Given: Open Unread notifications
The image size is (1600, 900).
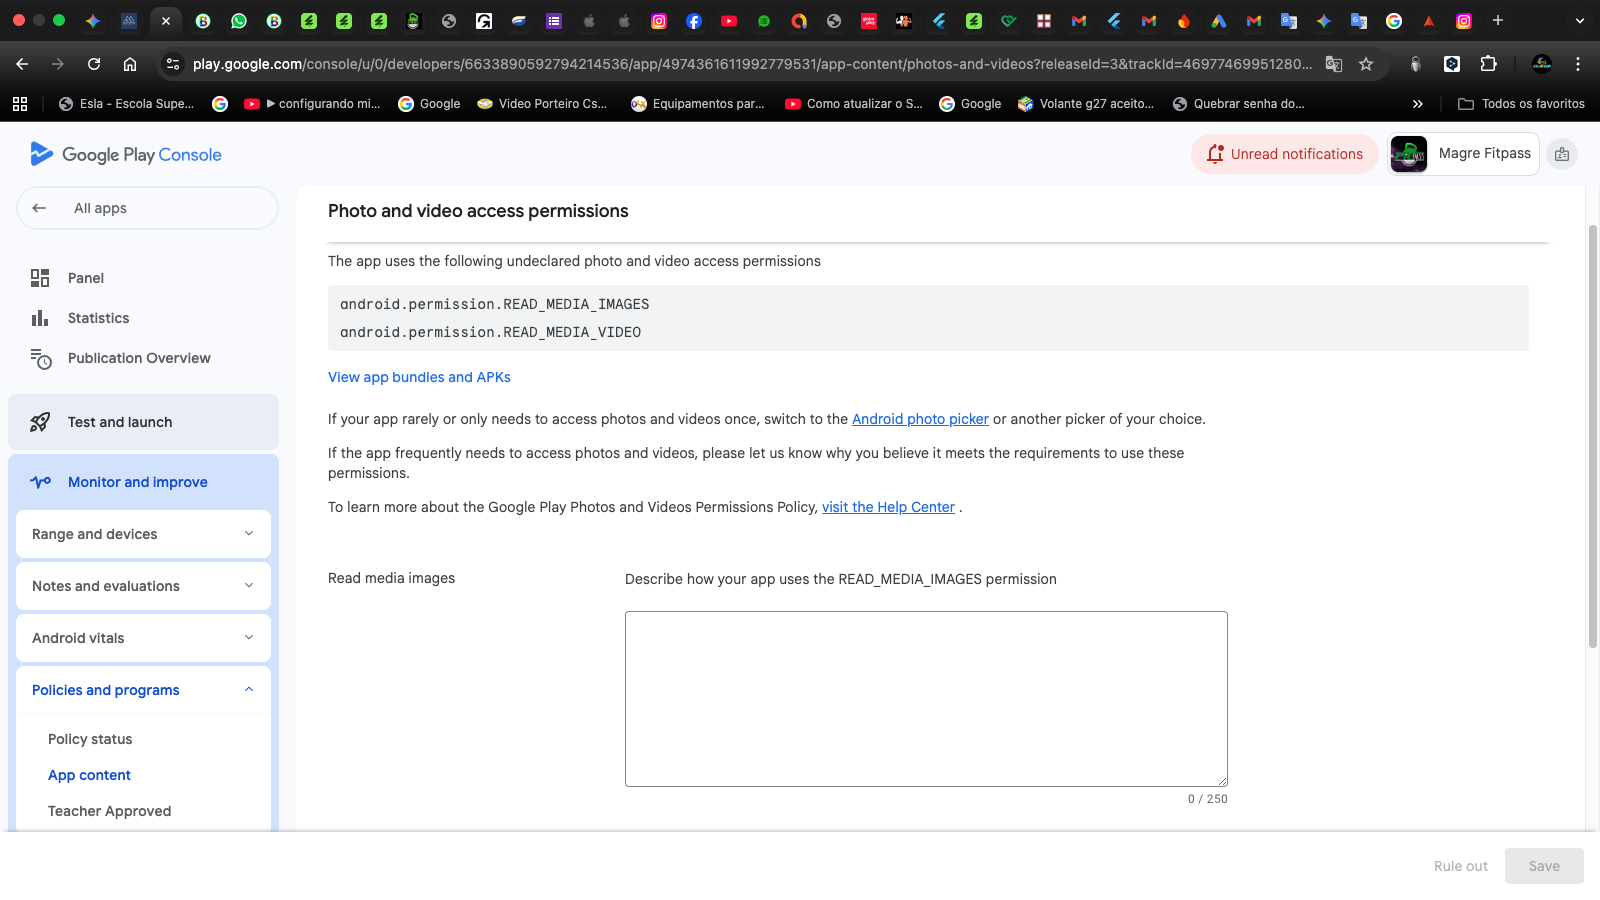Looking at the screenshot, I should click(x=1285, y=154).
